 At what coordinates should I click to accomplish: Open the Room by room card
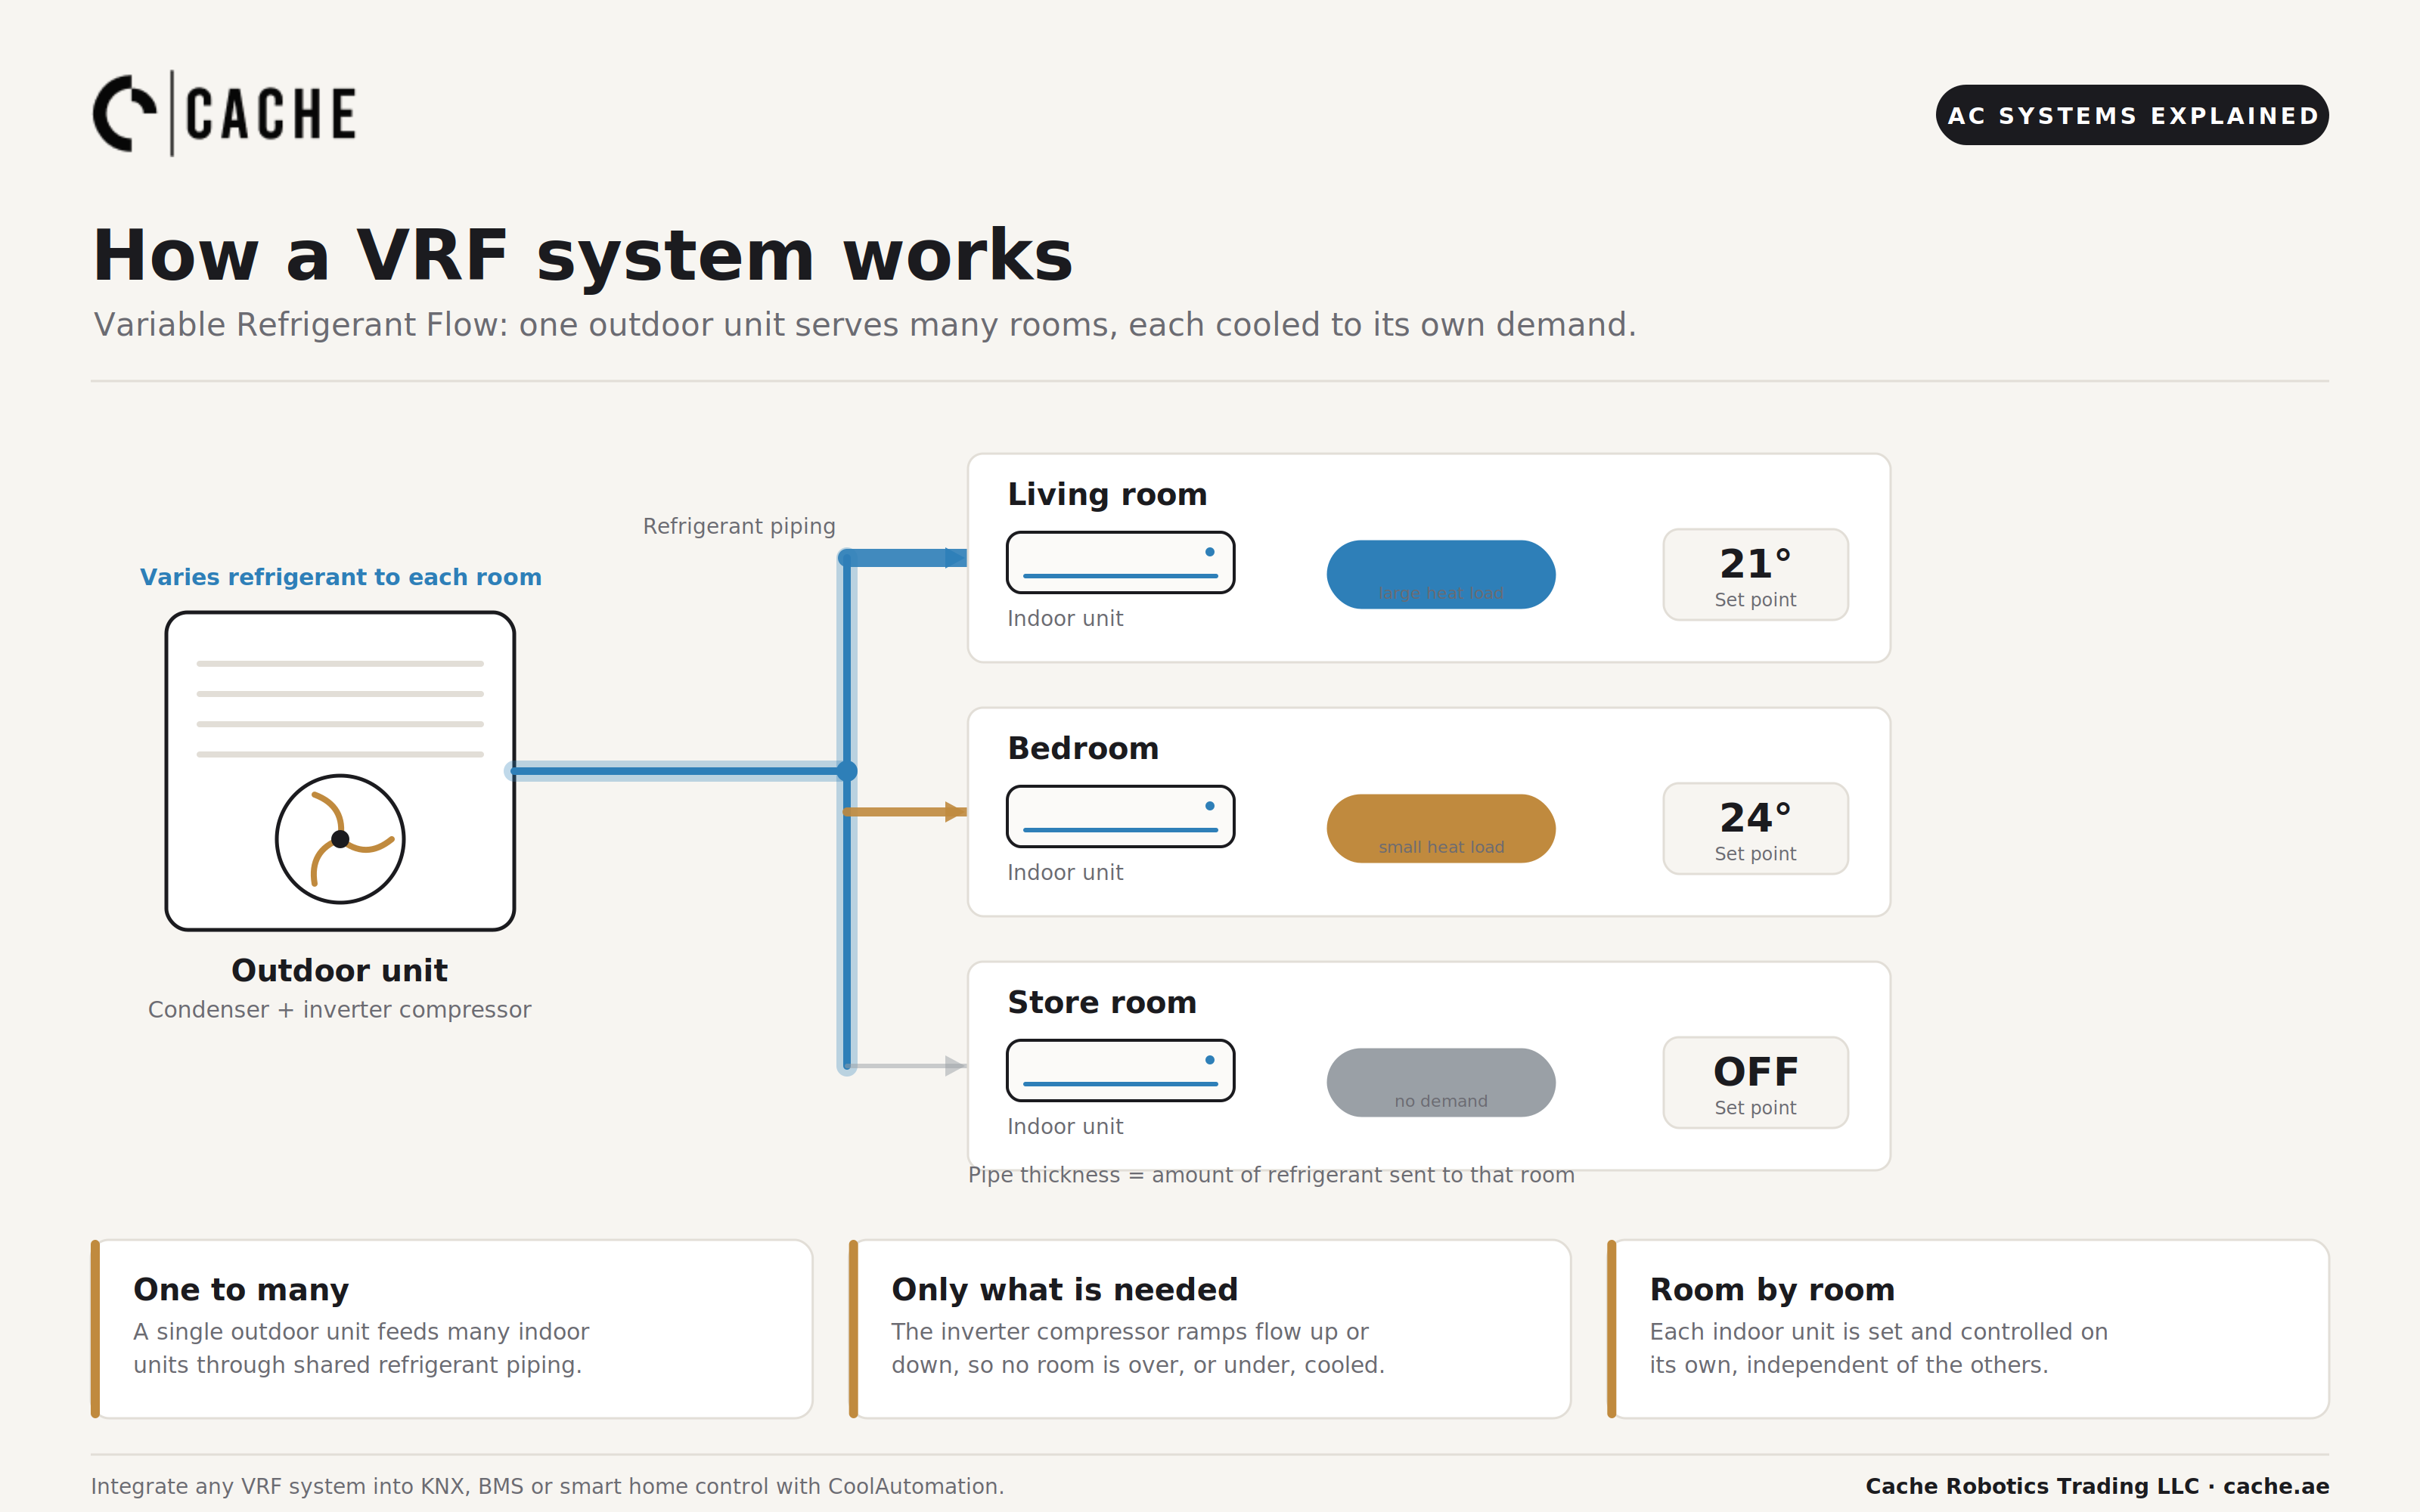point(1968,1329)
